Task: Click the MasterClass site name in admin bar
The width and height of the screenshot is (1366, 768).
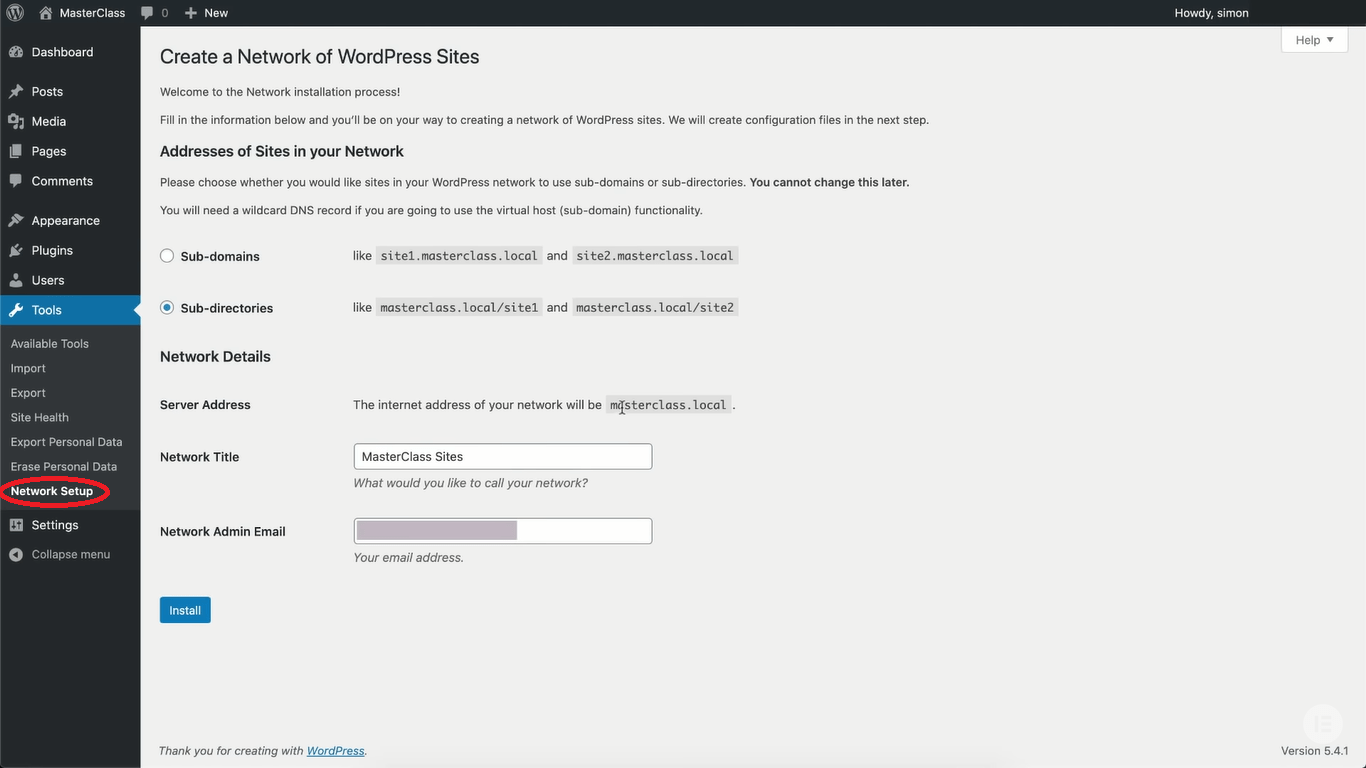Action: (92, 13)
